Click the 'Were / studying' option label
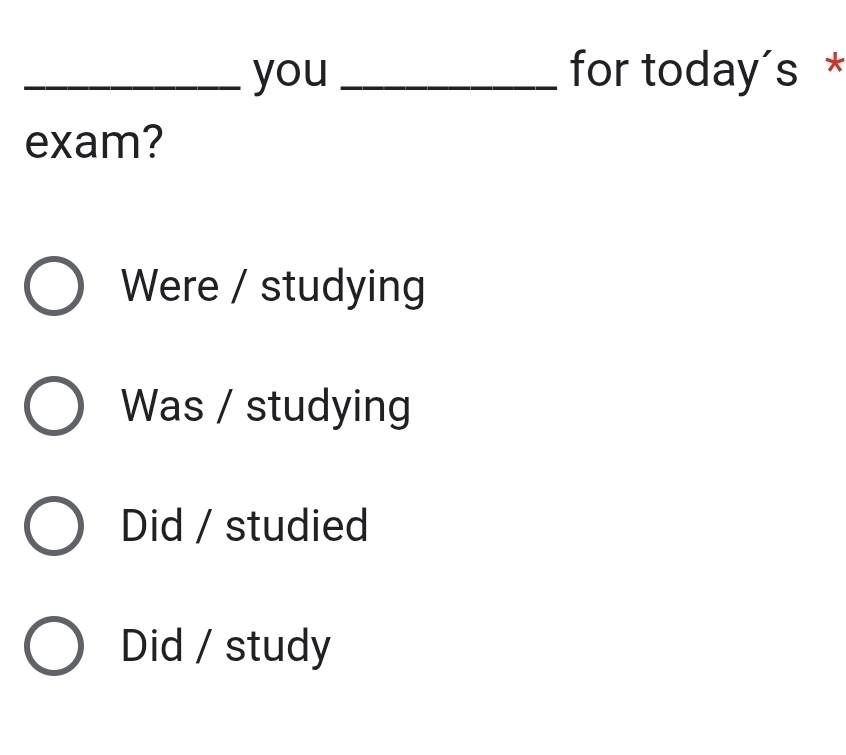846x755 pixels. pyautogui.click(x=273, y=287)
